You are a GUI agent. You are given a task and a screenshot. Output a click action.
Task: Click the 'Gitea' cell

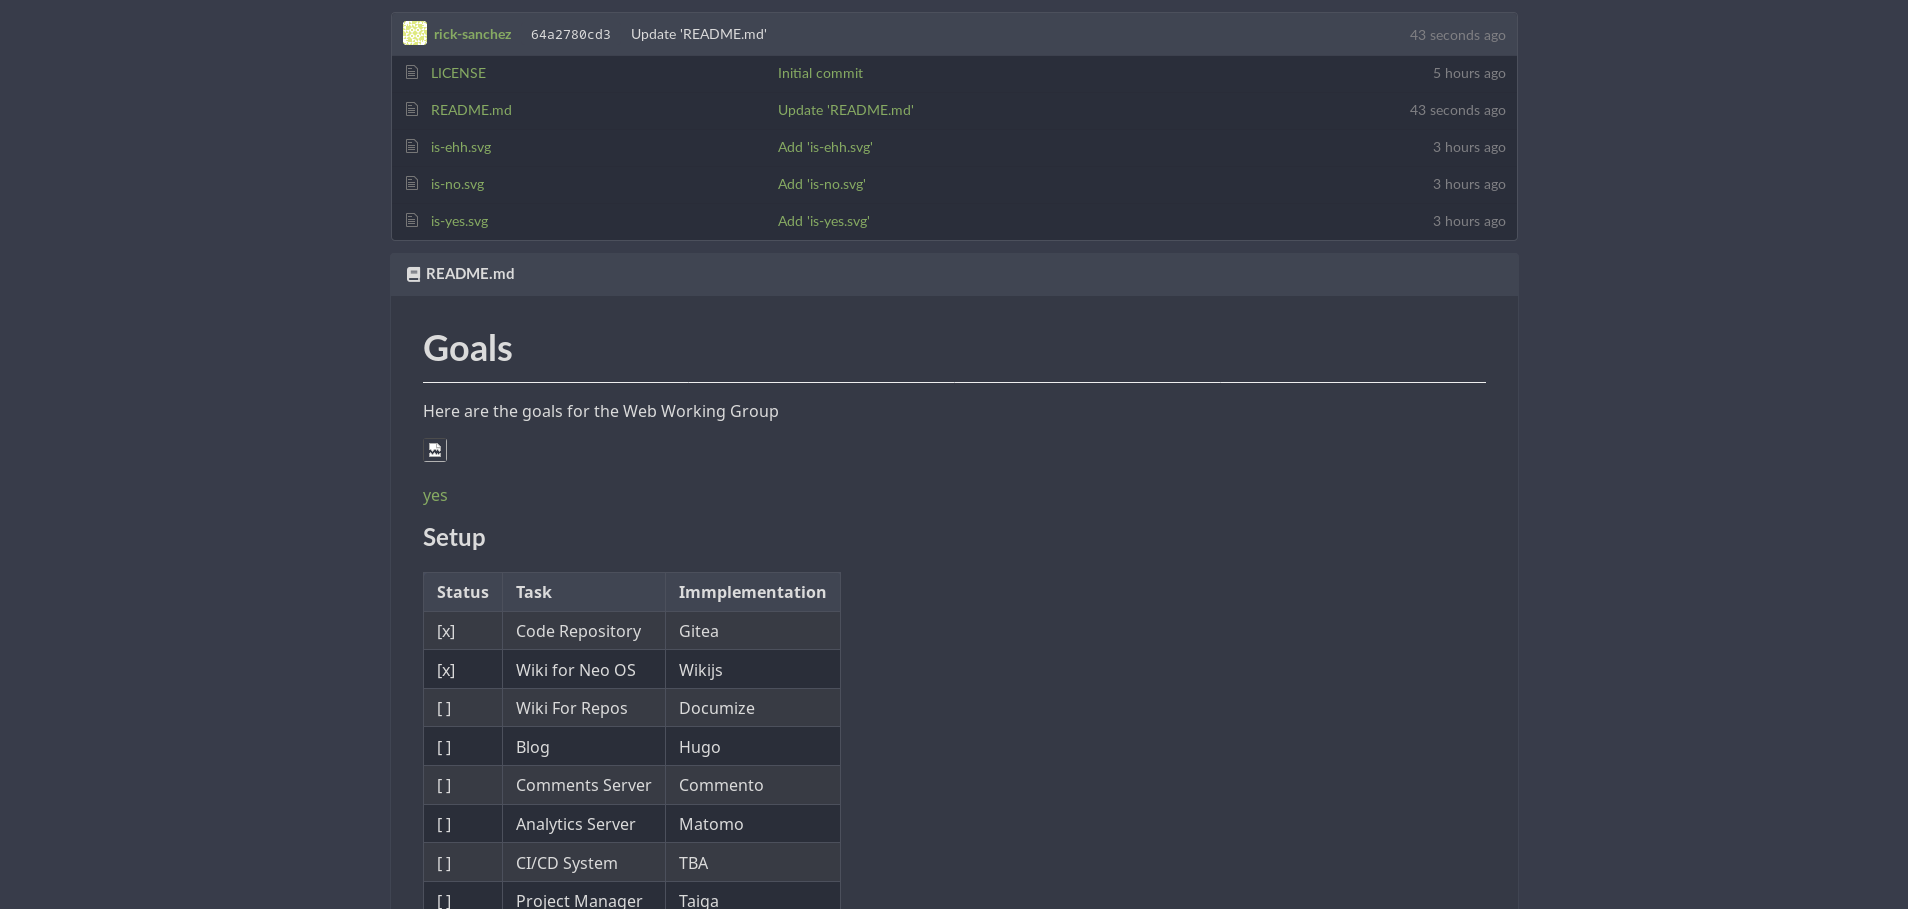(x=753, y=631)
